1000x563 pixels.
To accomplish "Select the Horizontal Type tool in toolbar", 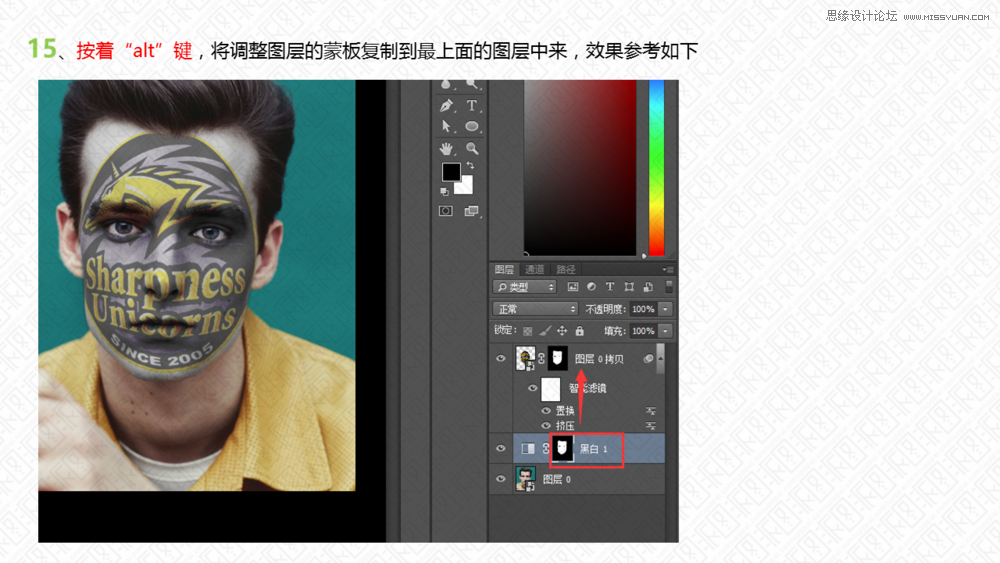I will (471, 105).
